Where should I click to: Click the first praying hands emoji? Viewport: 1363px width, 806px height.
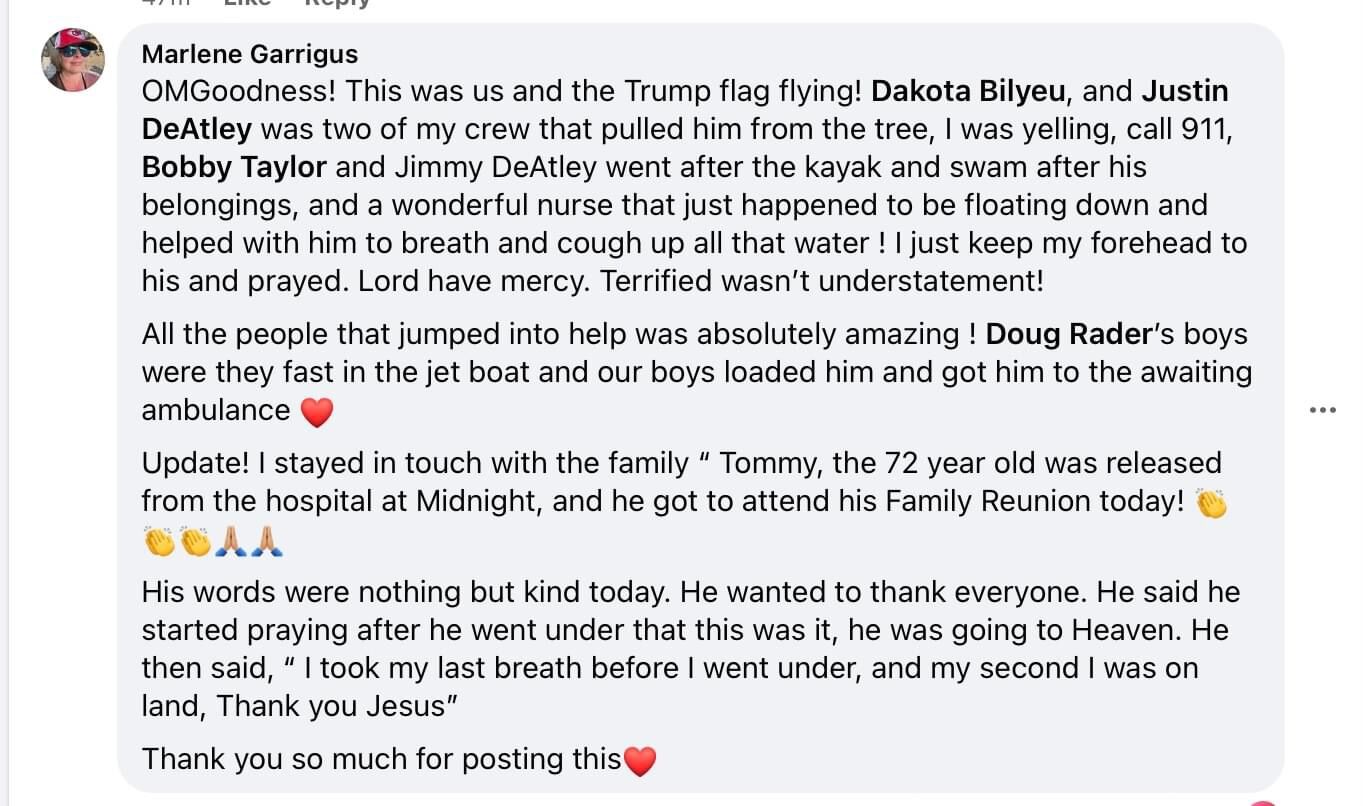(232, 541)
